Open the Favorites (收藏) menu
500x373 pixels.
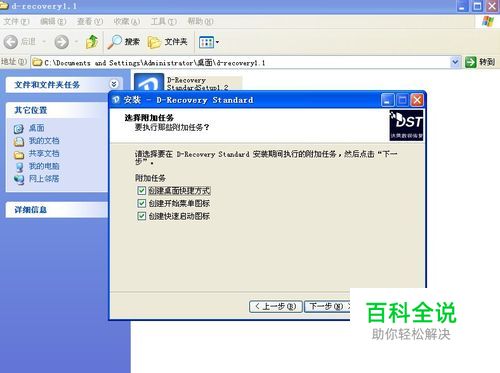point(126,22)
